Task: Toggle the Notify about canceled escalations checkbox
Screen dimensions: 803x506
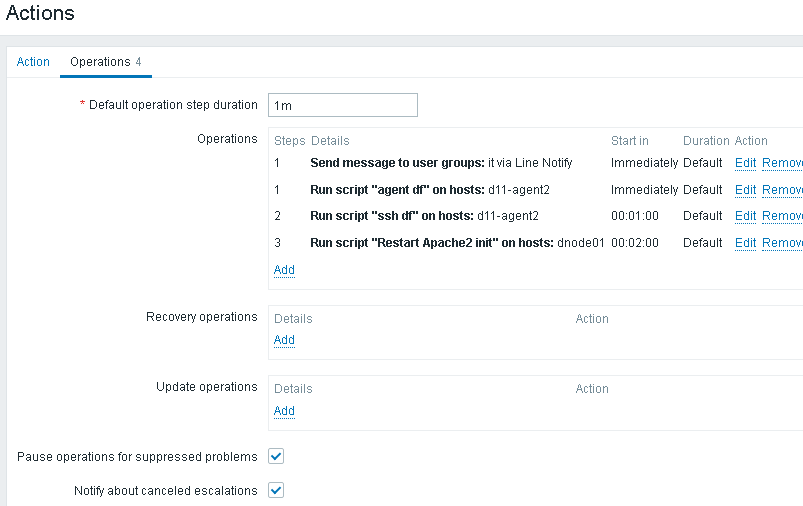Action: pyautogui.click(x=277, y=491)
